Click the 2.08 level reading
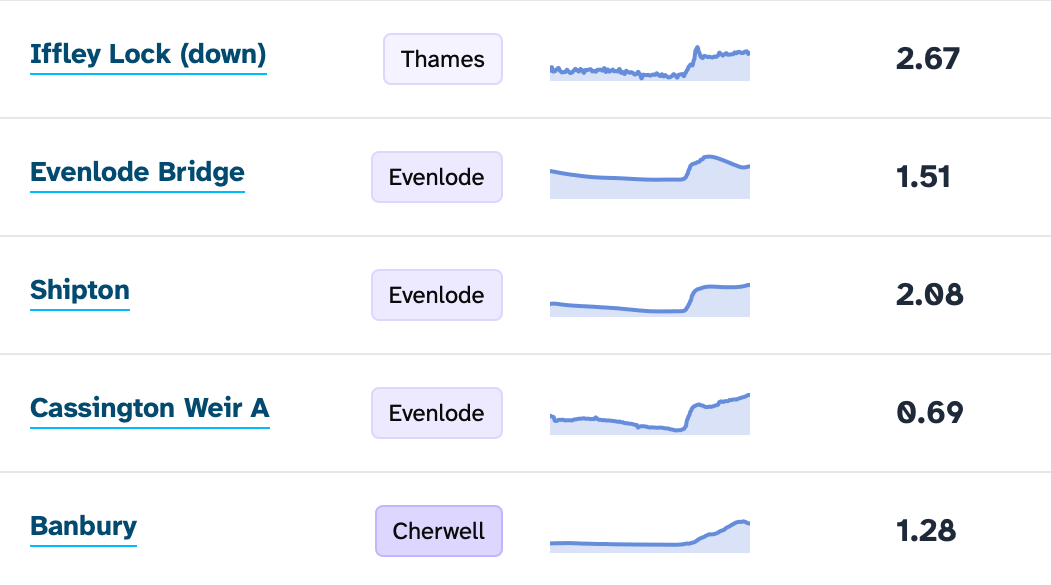 [x=929, y=295]
